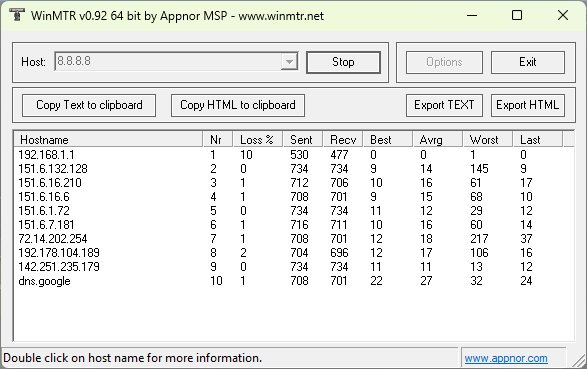Minimize the WinMTR window
This screenshot has width=587, height=369.
[x=472, y=15]
